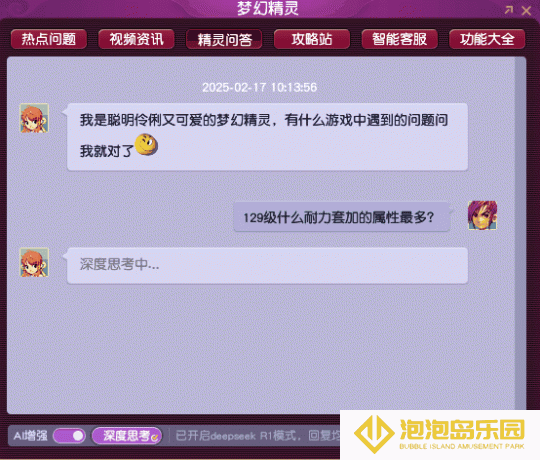Toggle the AI增强 switch
Image resolution: width=540 pixels, height=460 pixels.
point(69,436)
